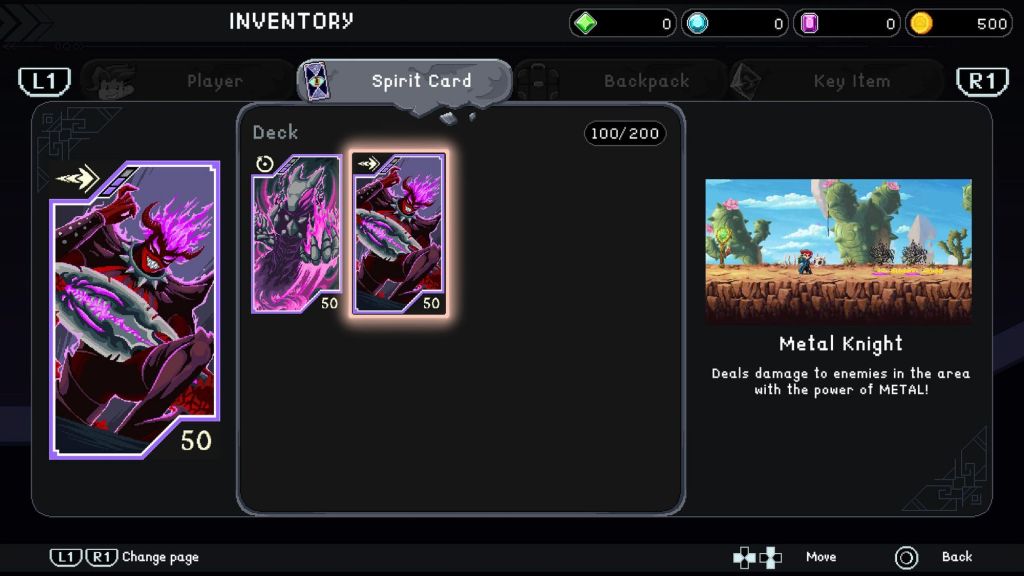Click the Player tab's character portrait icon
This screenshot has width=1024, height=576.
tap(114, 81)
